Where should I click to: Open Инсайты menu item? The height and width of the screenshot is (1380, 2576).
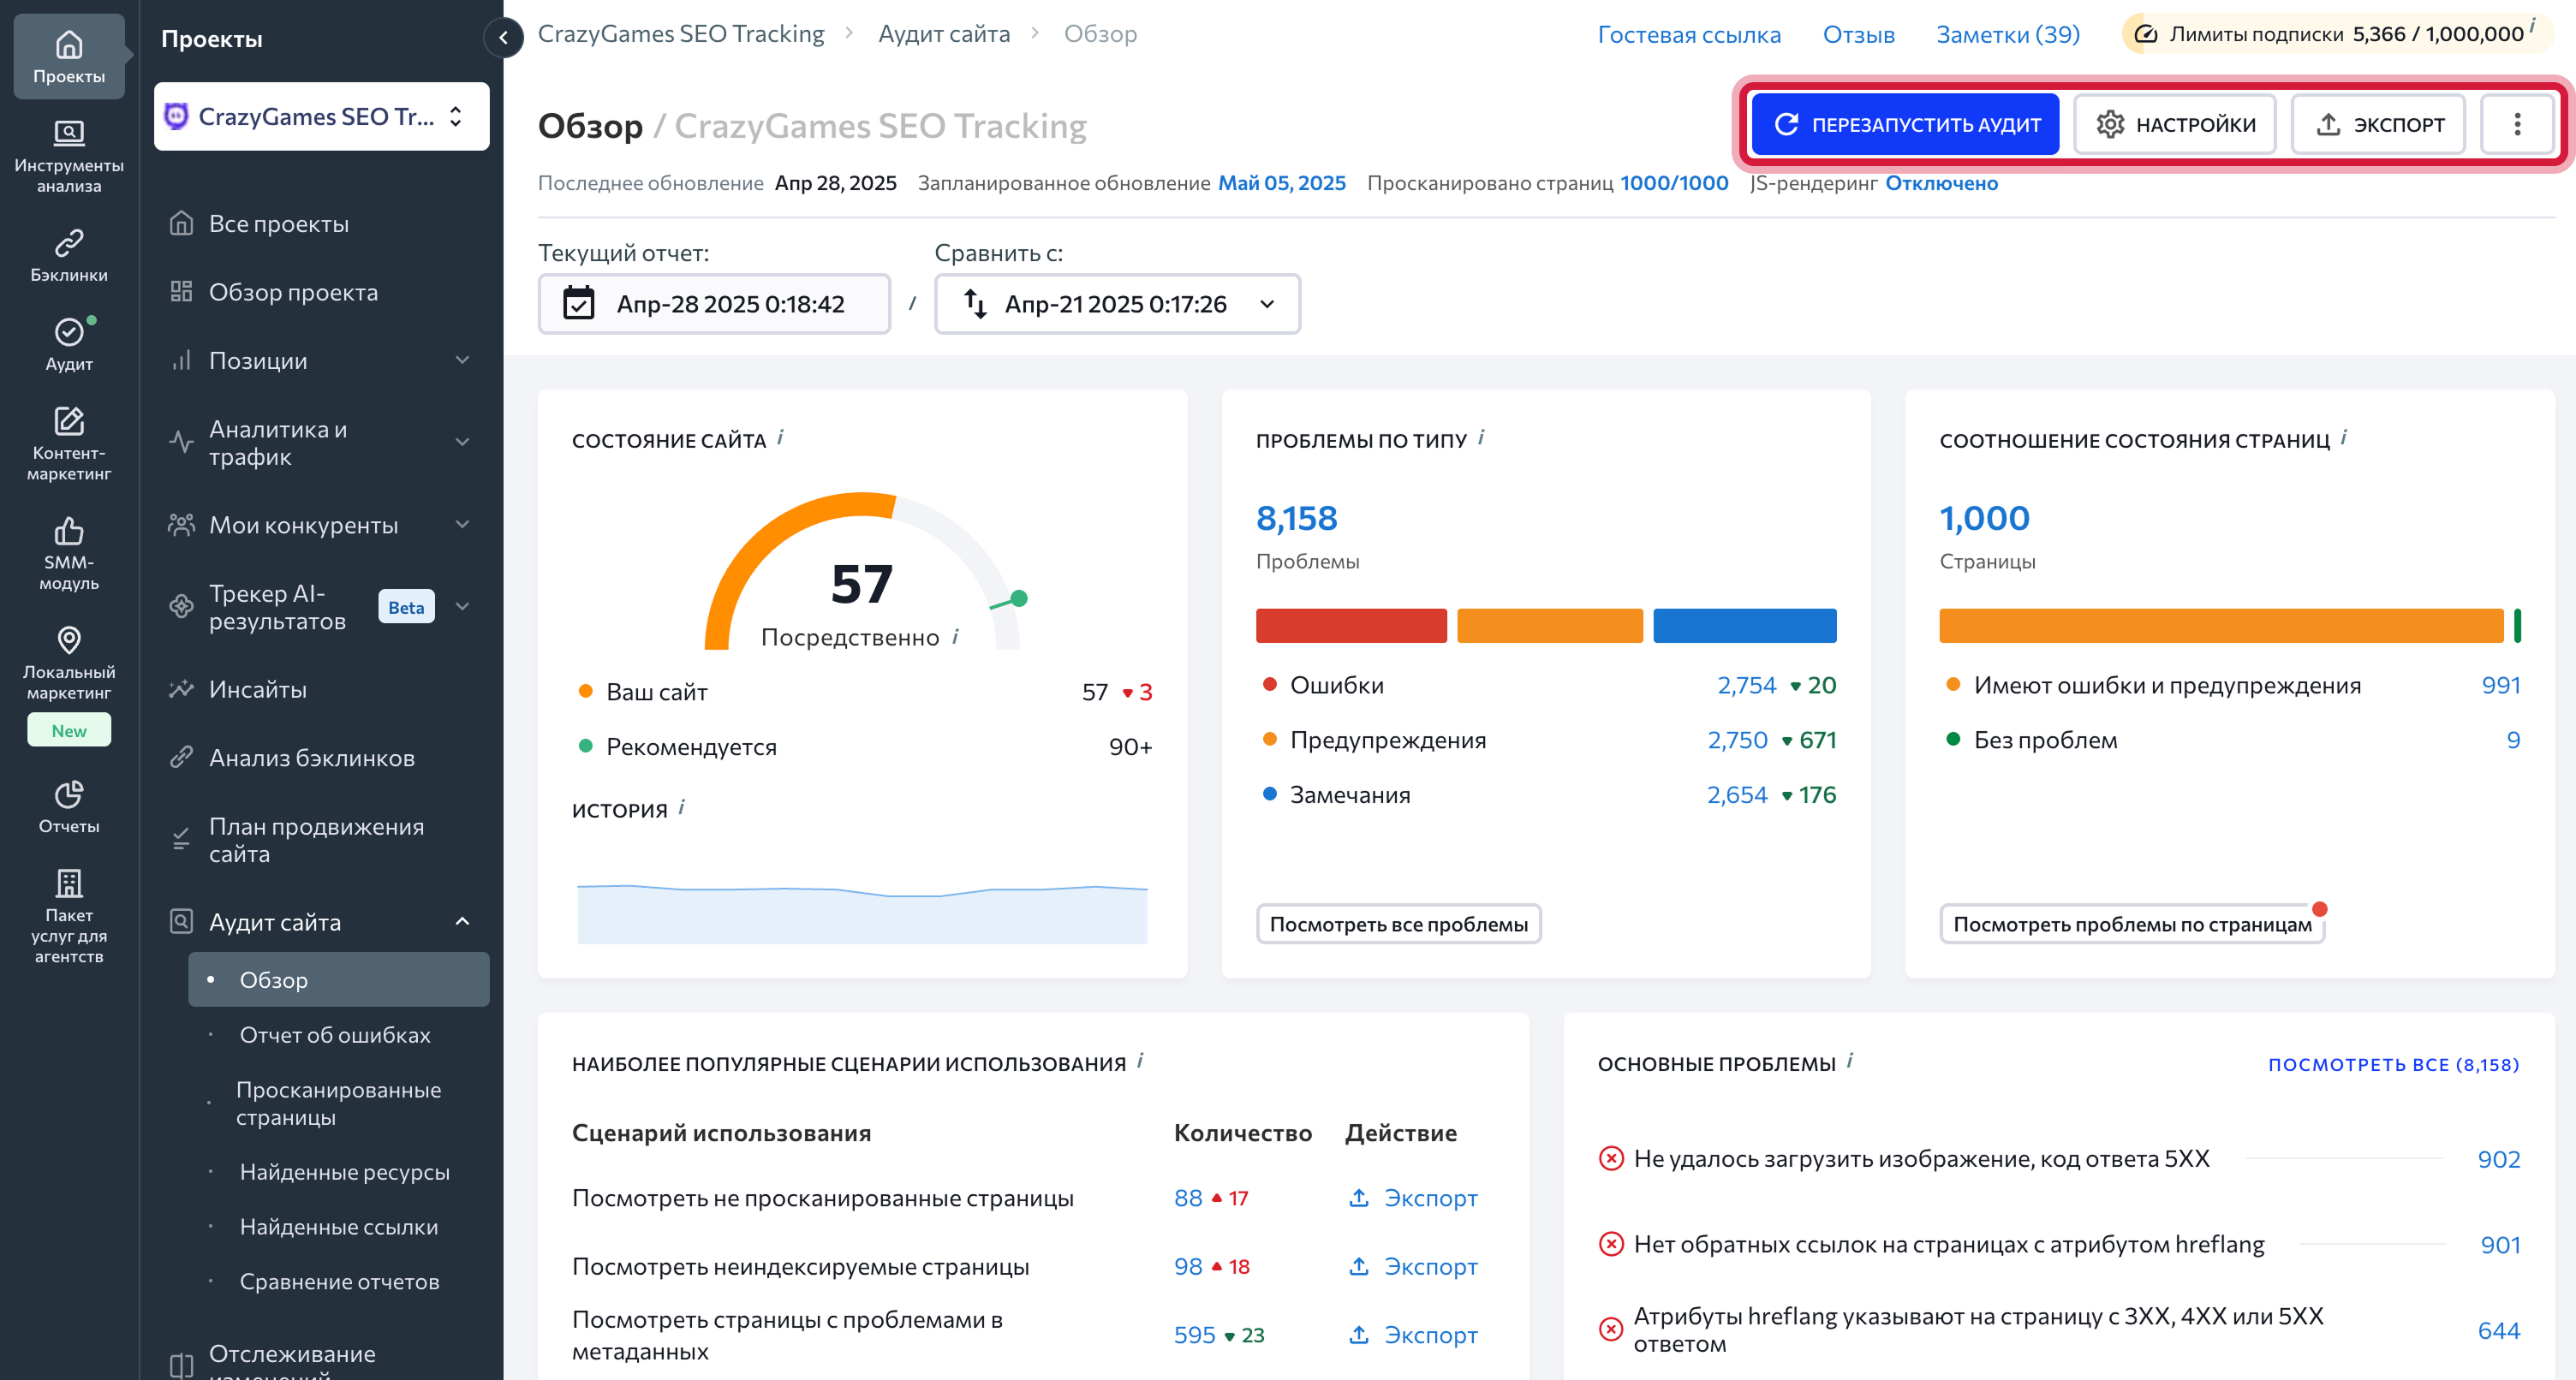tap(257, 689)
